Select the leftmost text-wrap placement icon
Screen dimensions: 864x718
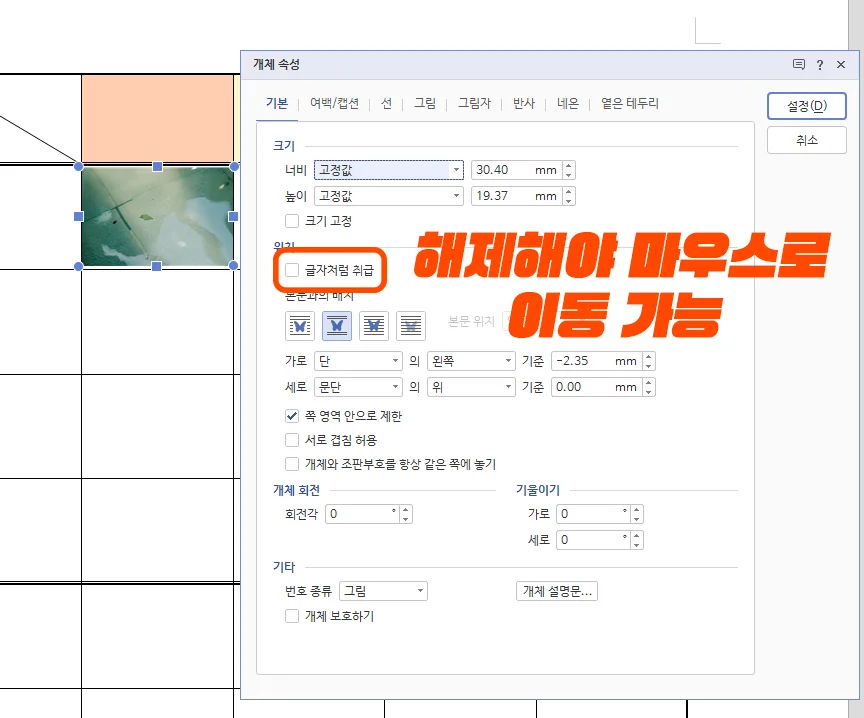click(299, 325)
